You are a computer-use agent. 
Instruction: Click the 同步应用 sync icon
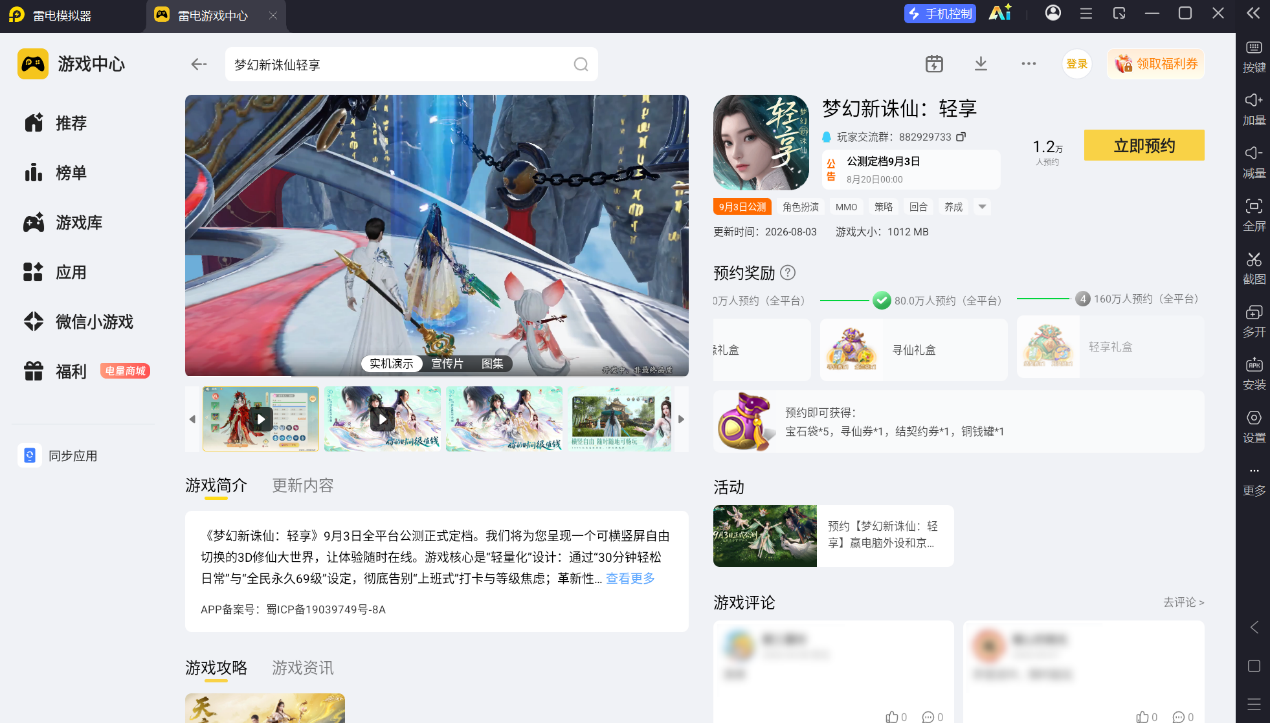tap(29, 456)
